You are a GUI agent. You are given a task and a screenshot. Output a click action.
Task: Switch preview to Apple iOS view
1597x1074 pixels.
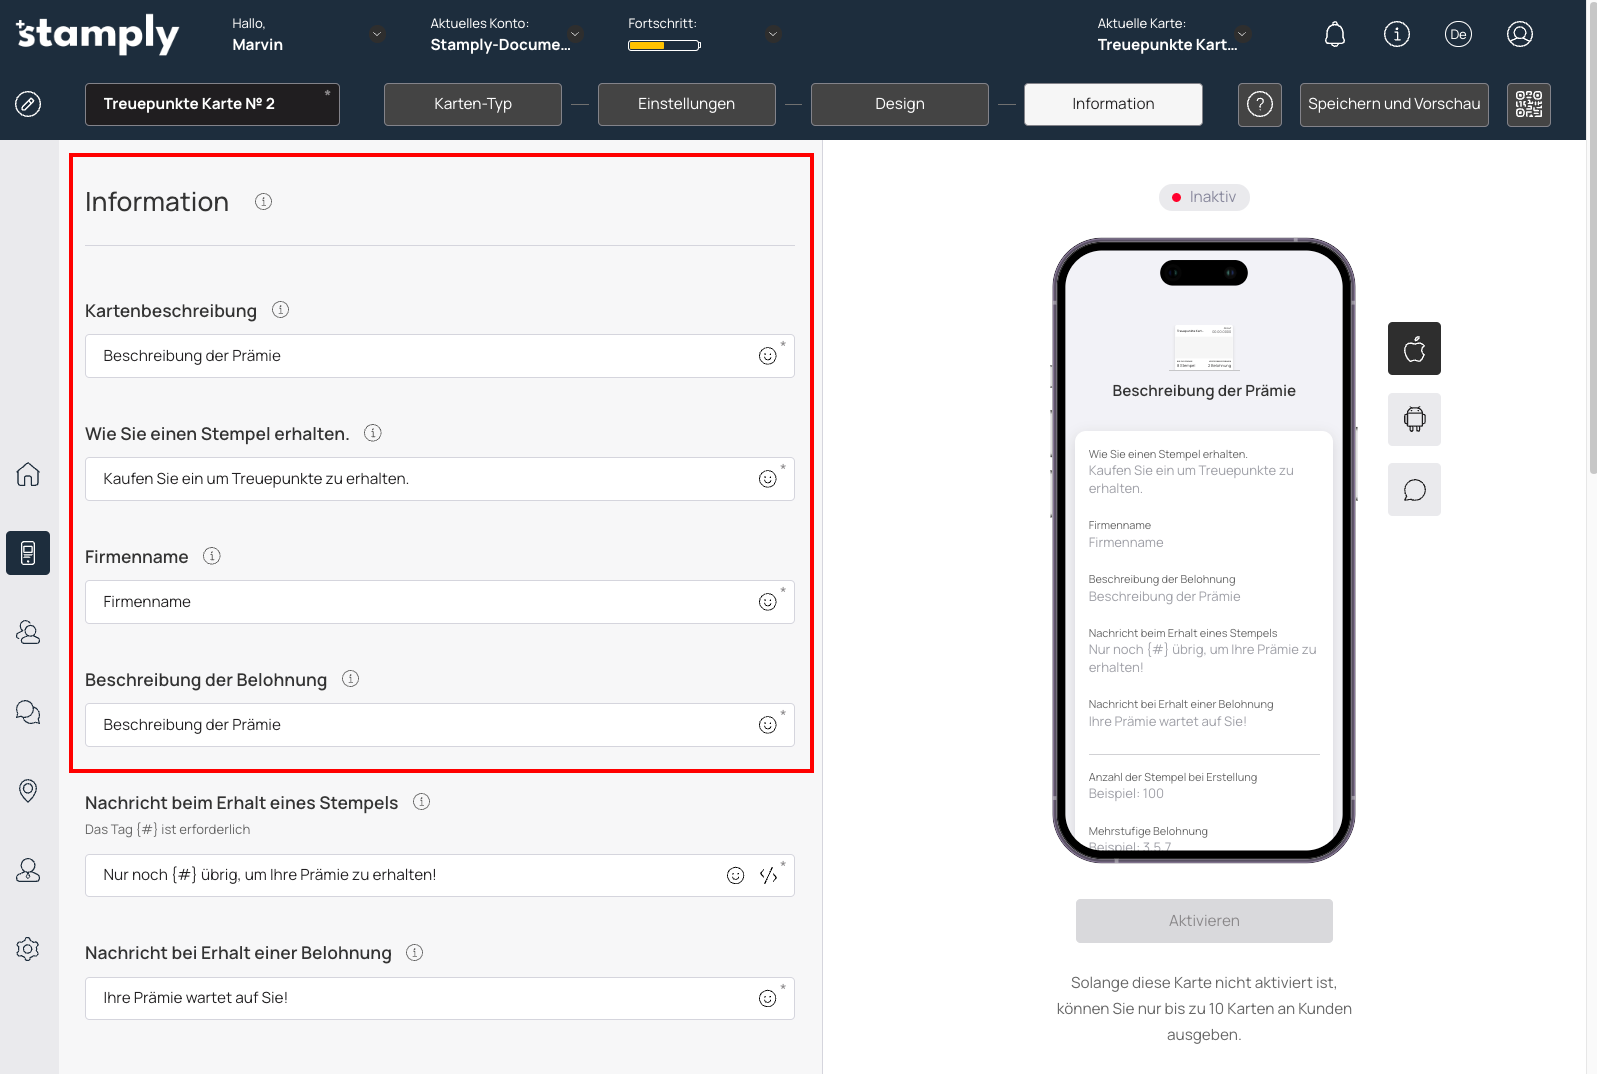point(1413,349)
